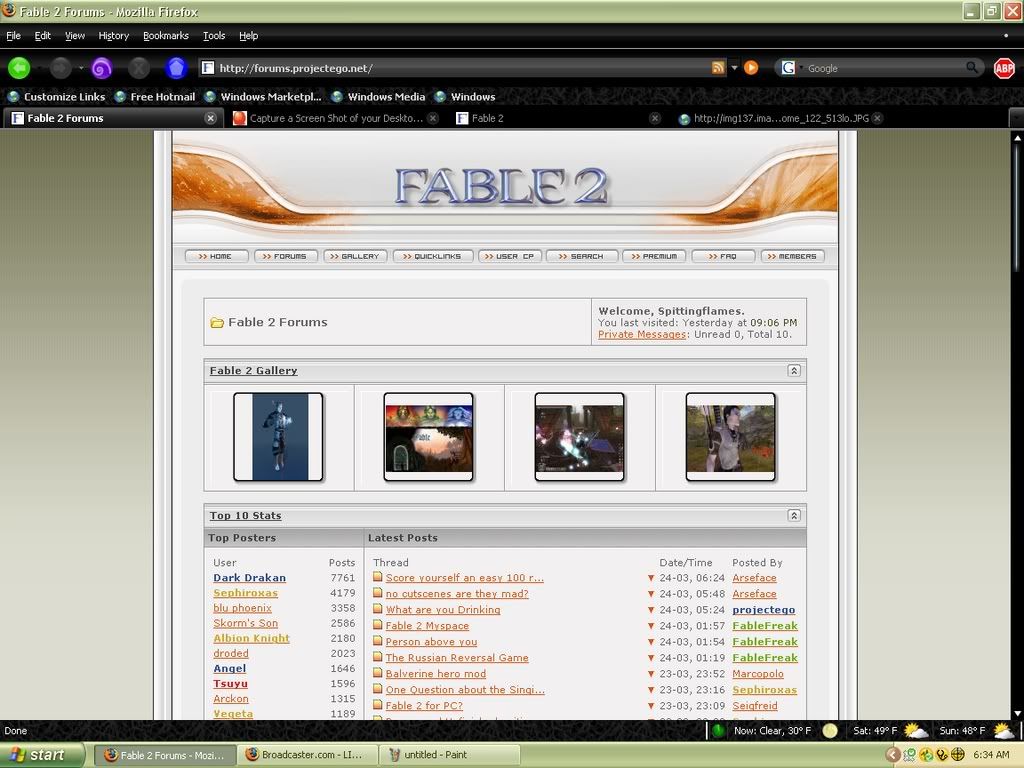The height and width of the screenshot is (768, 1024).
Task: Close the img137 JPG tab
Action: [878, 118]
